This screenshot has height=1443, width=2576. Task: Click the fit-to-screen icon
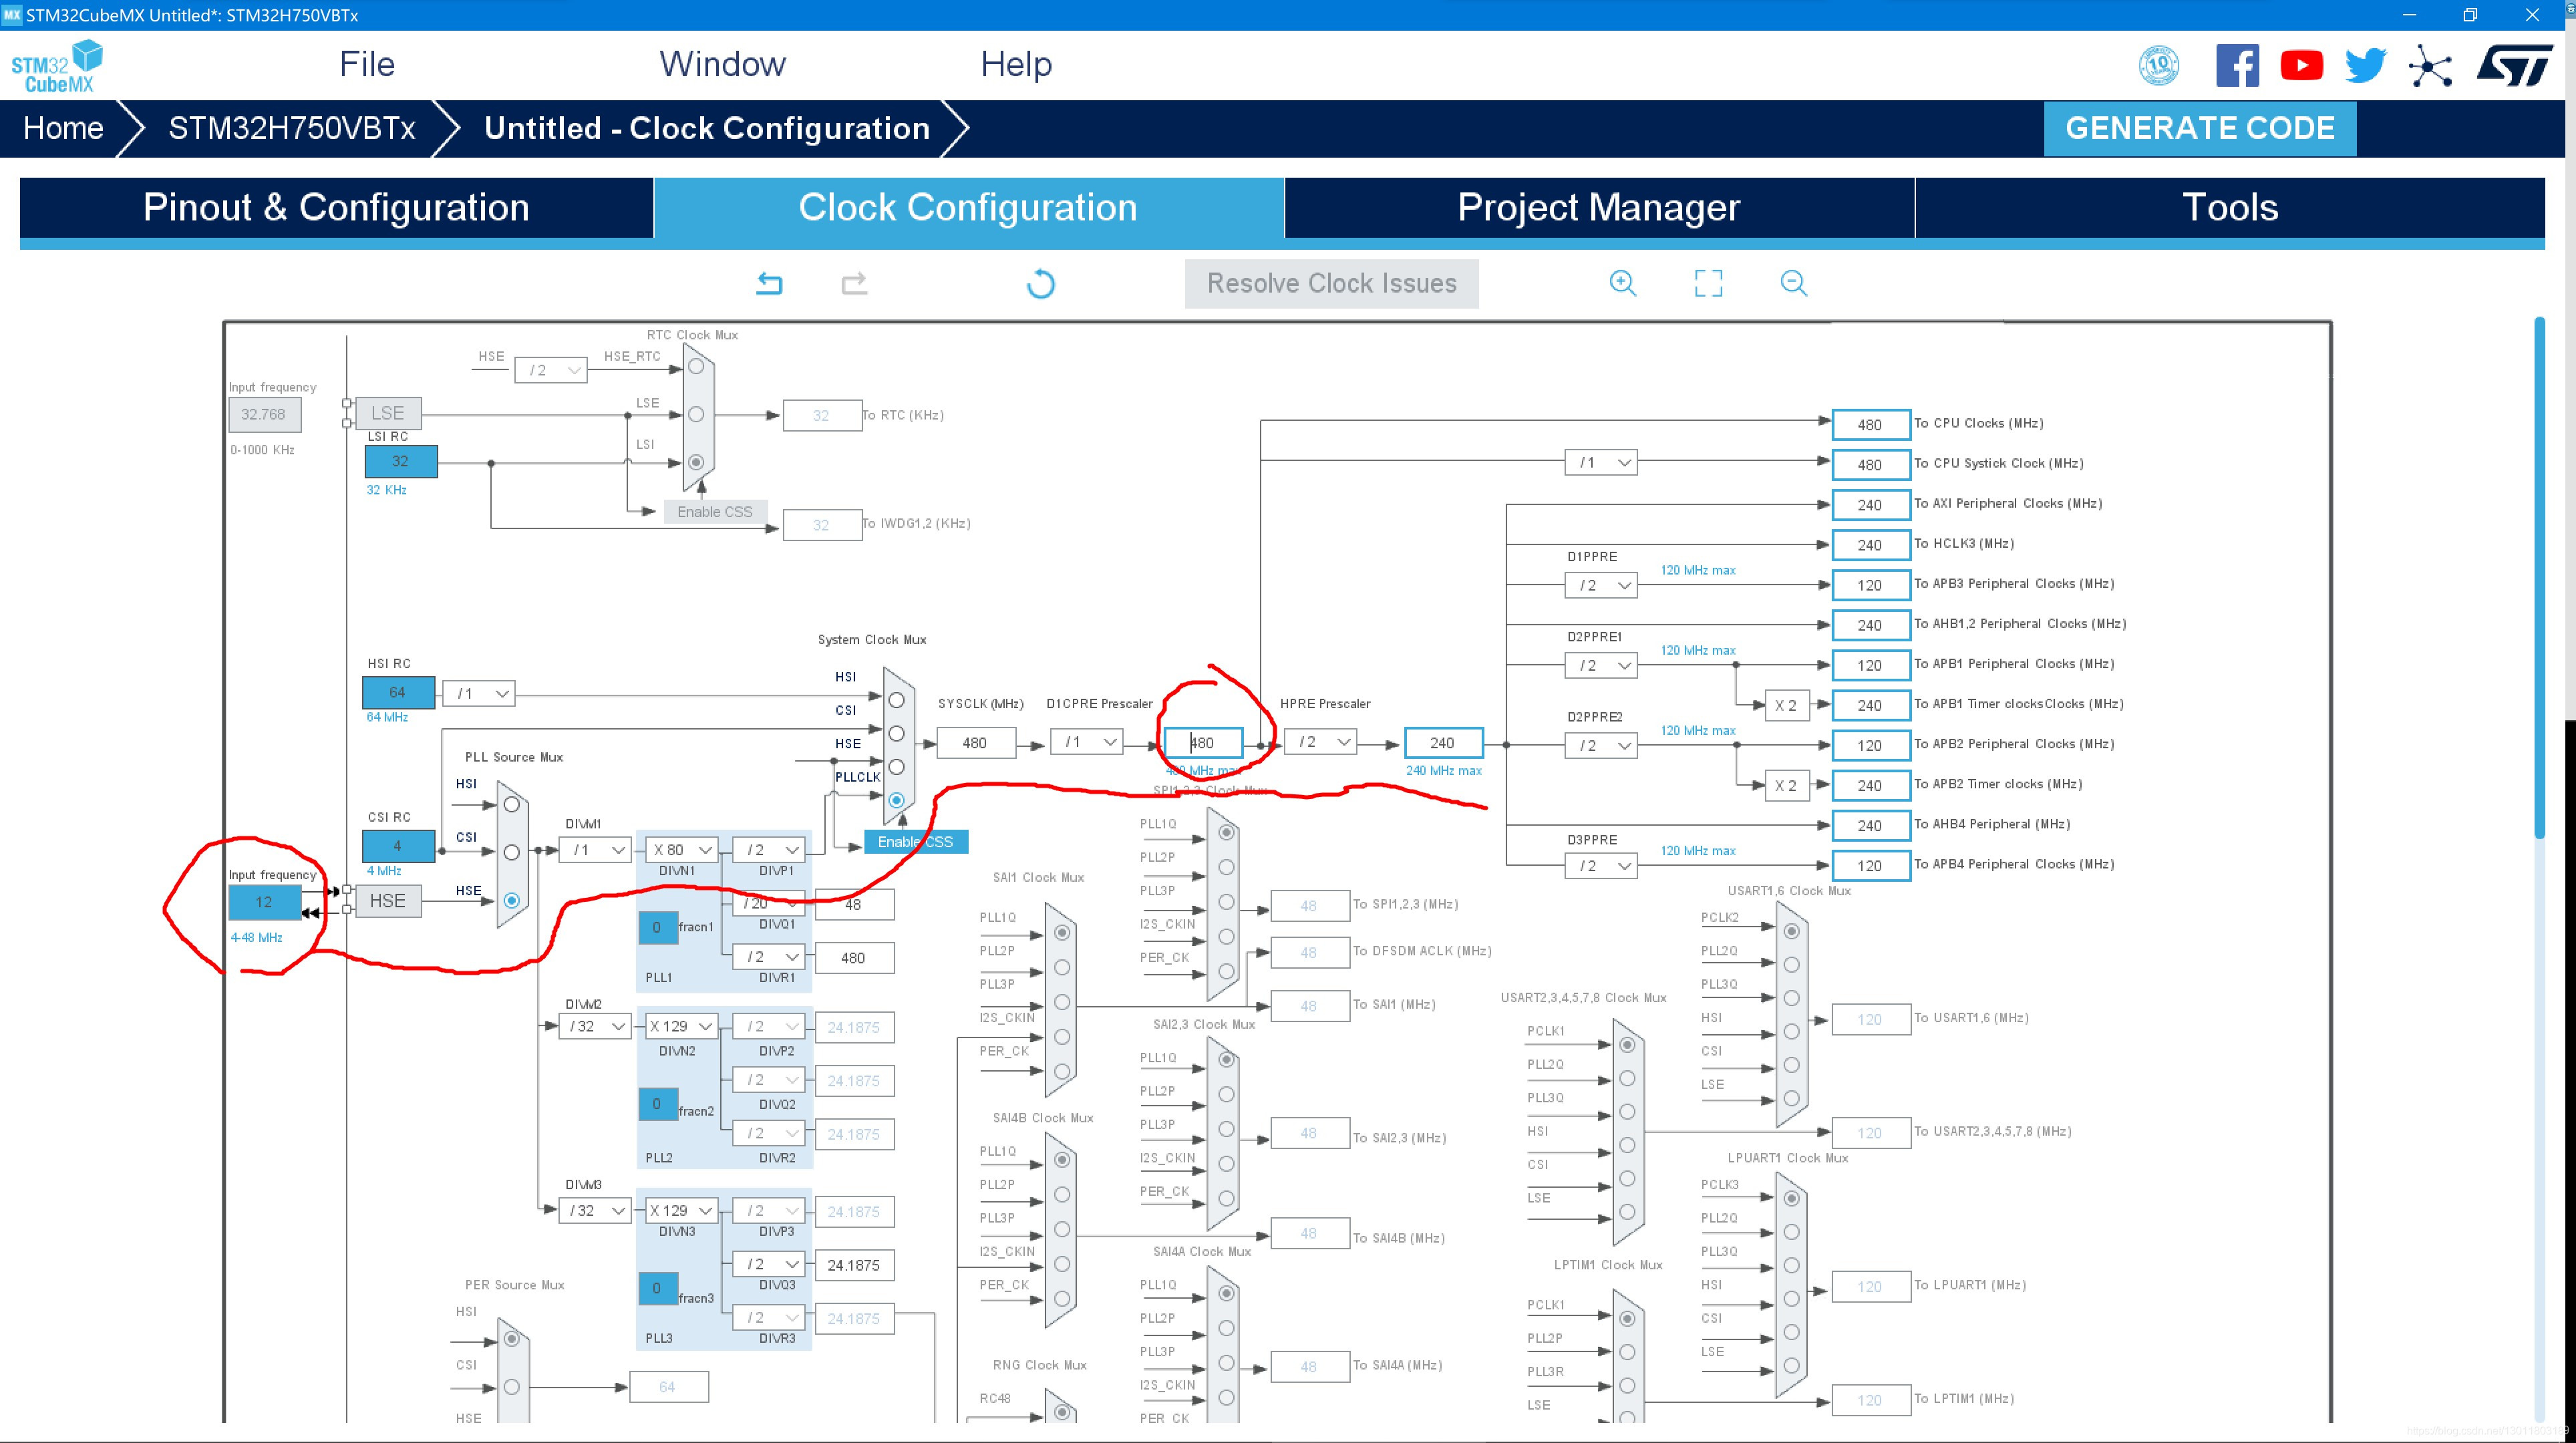(1708, 283)
